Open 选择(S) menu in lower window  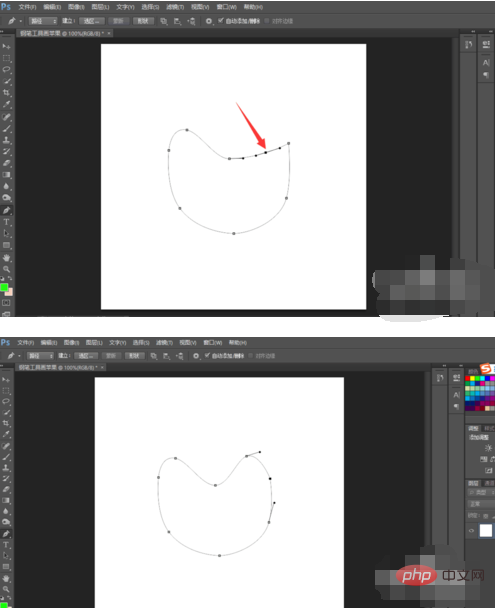pyautogui.click(x=140, y=342)
